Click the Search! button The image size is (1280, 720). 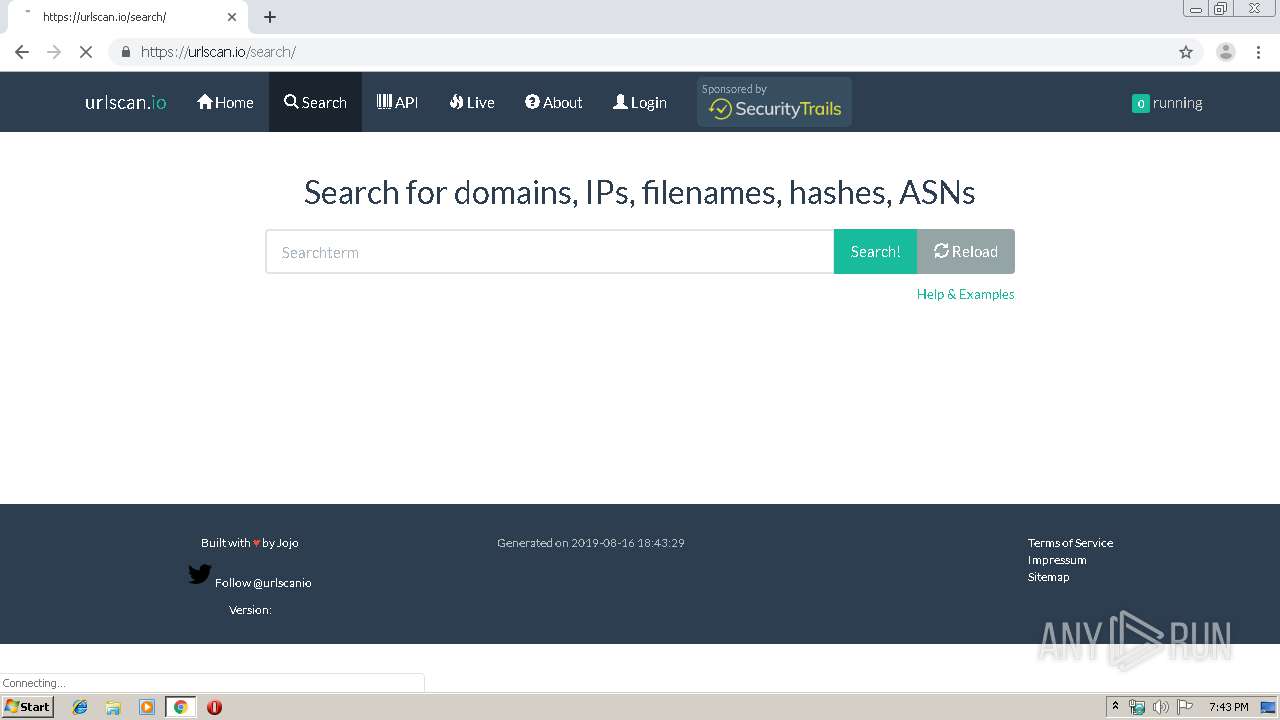point(875,252)
